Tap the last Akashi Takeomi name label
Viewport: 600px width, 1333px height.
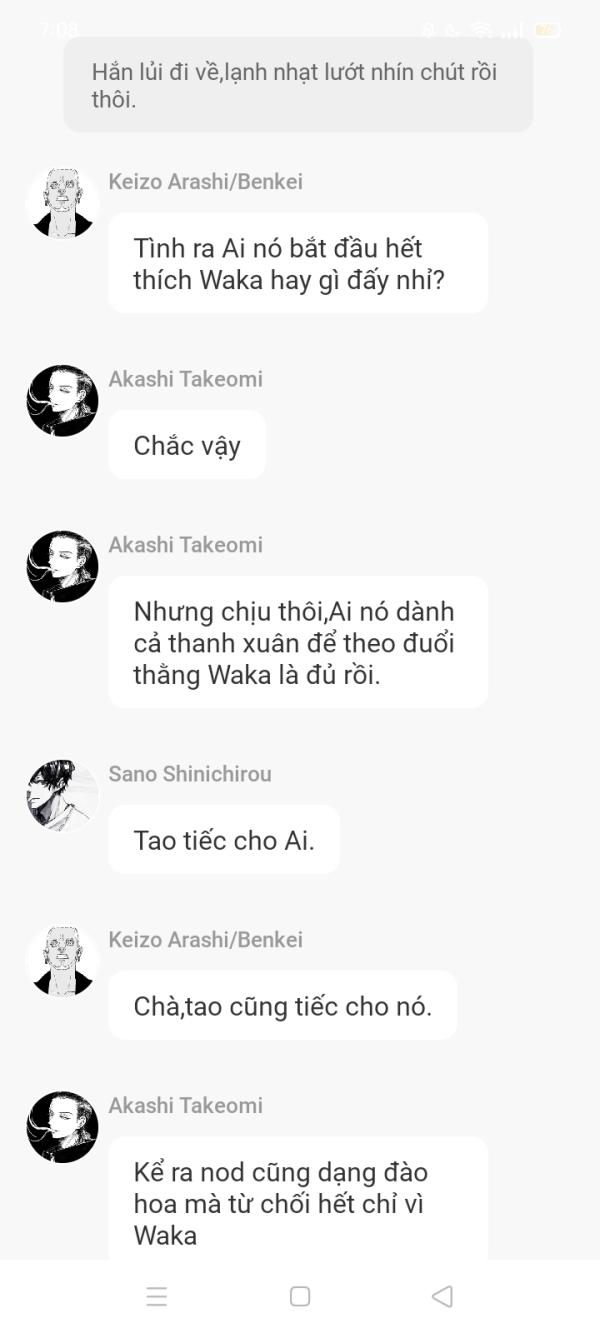(x=186, y=1105)
